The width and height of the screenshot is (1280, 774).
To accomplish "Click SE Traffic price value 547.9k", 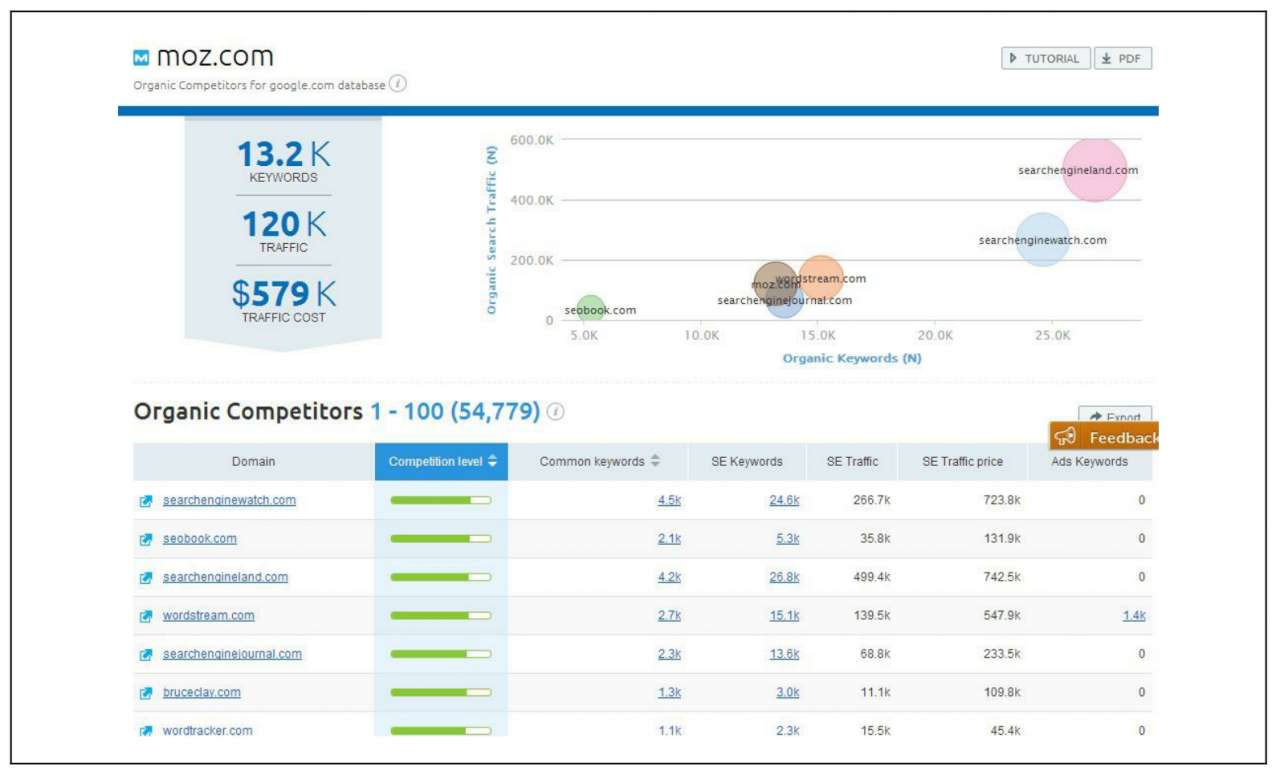I will [x=1001, y=616].
